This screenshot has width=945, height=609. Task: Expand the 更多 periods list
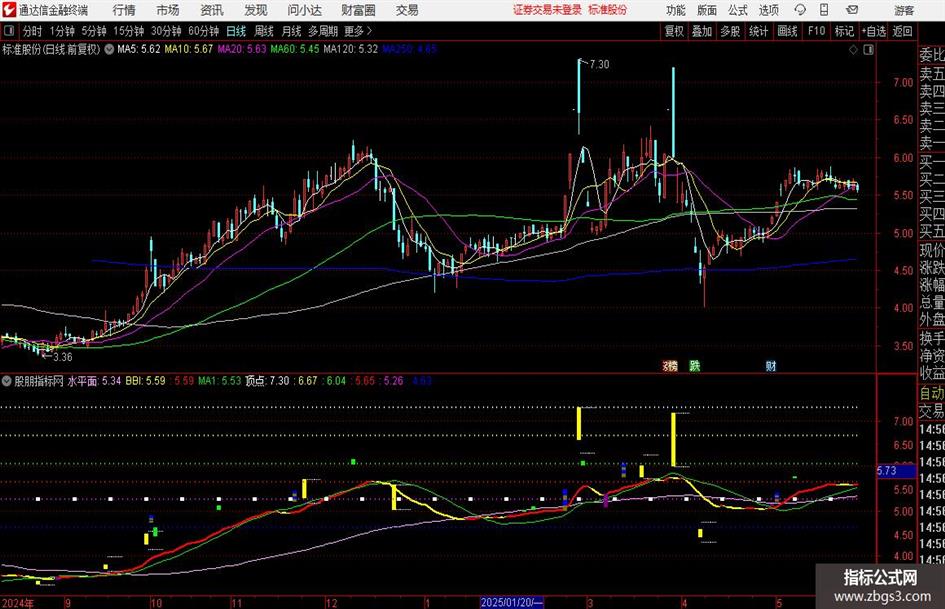pos(357,31)
